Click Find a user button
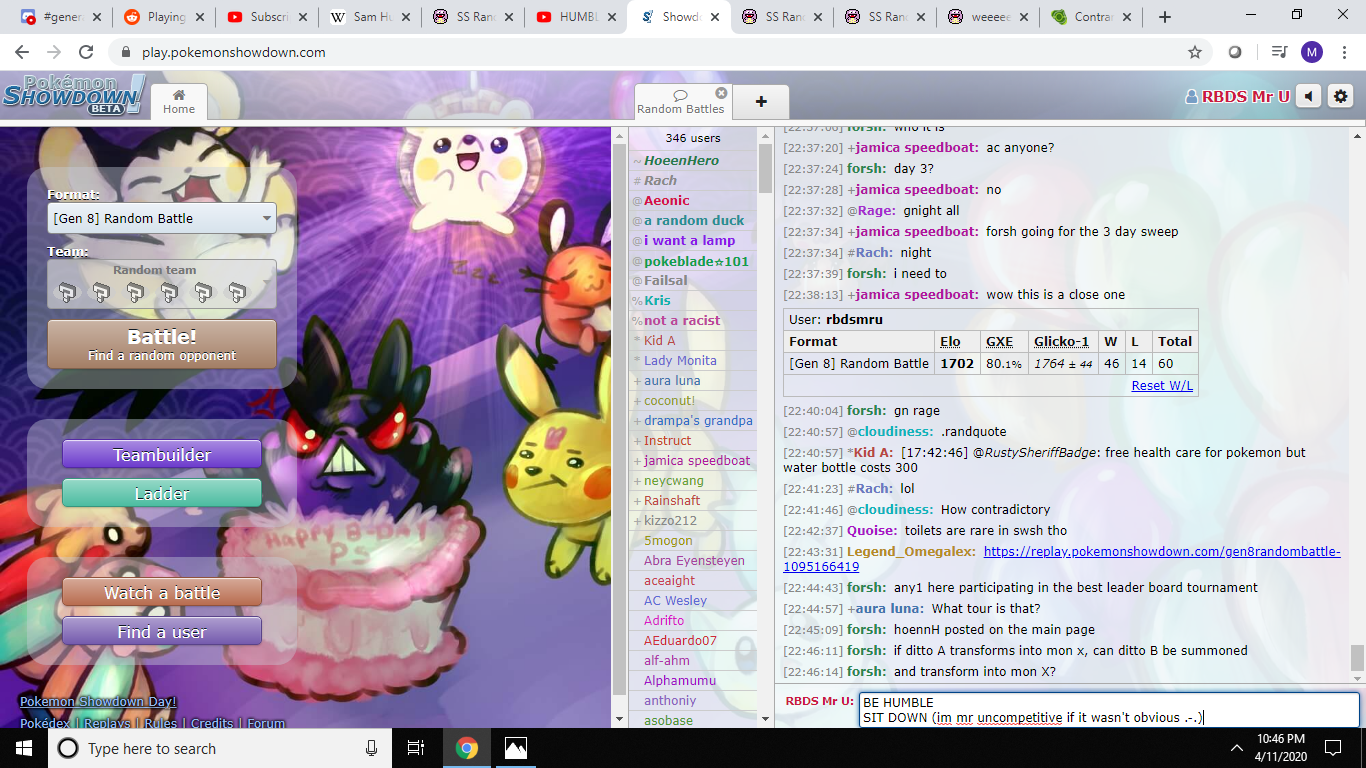1366x768 pixels. 162,632
